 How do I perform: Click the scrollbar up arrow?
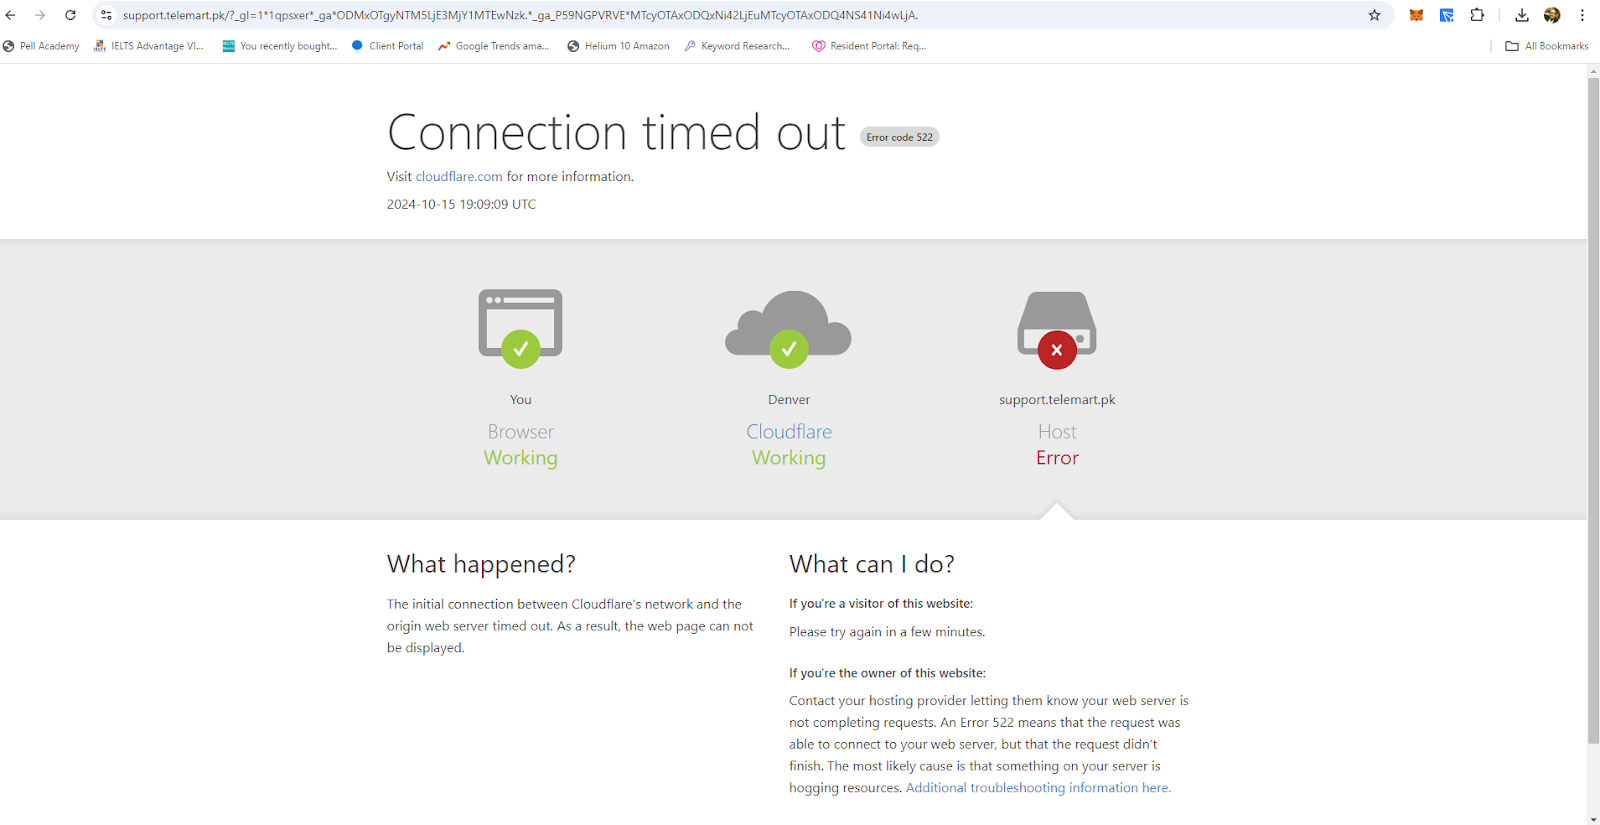pyautogui.click(x=1593, y=71)
